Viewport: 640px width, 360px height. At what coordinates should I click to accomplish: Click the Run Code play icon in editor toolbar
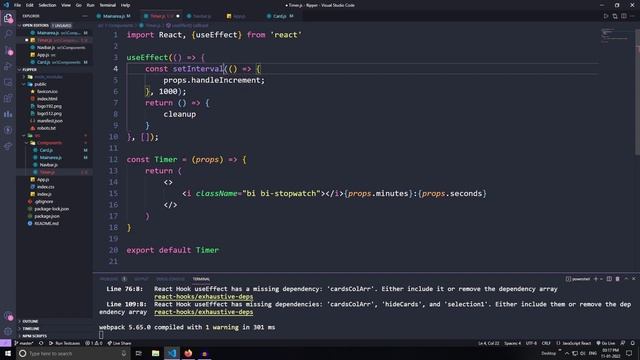[606, 16]
